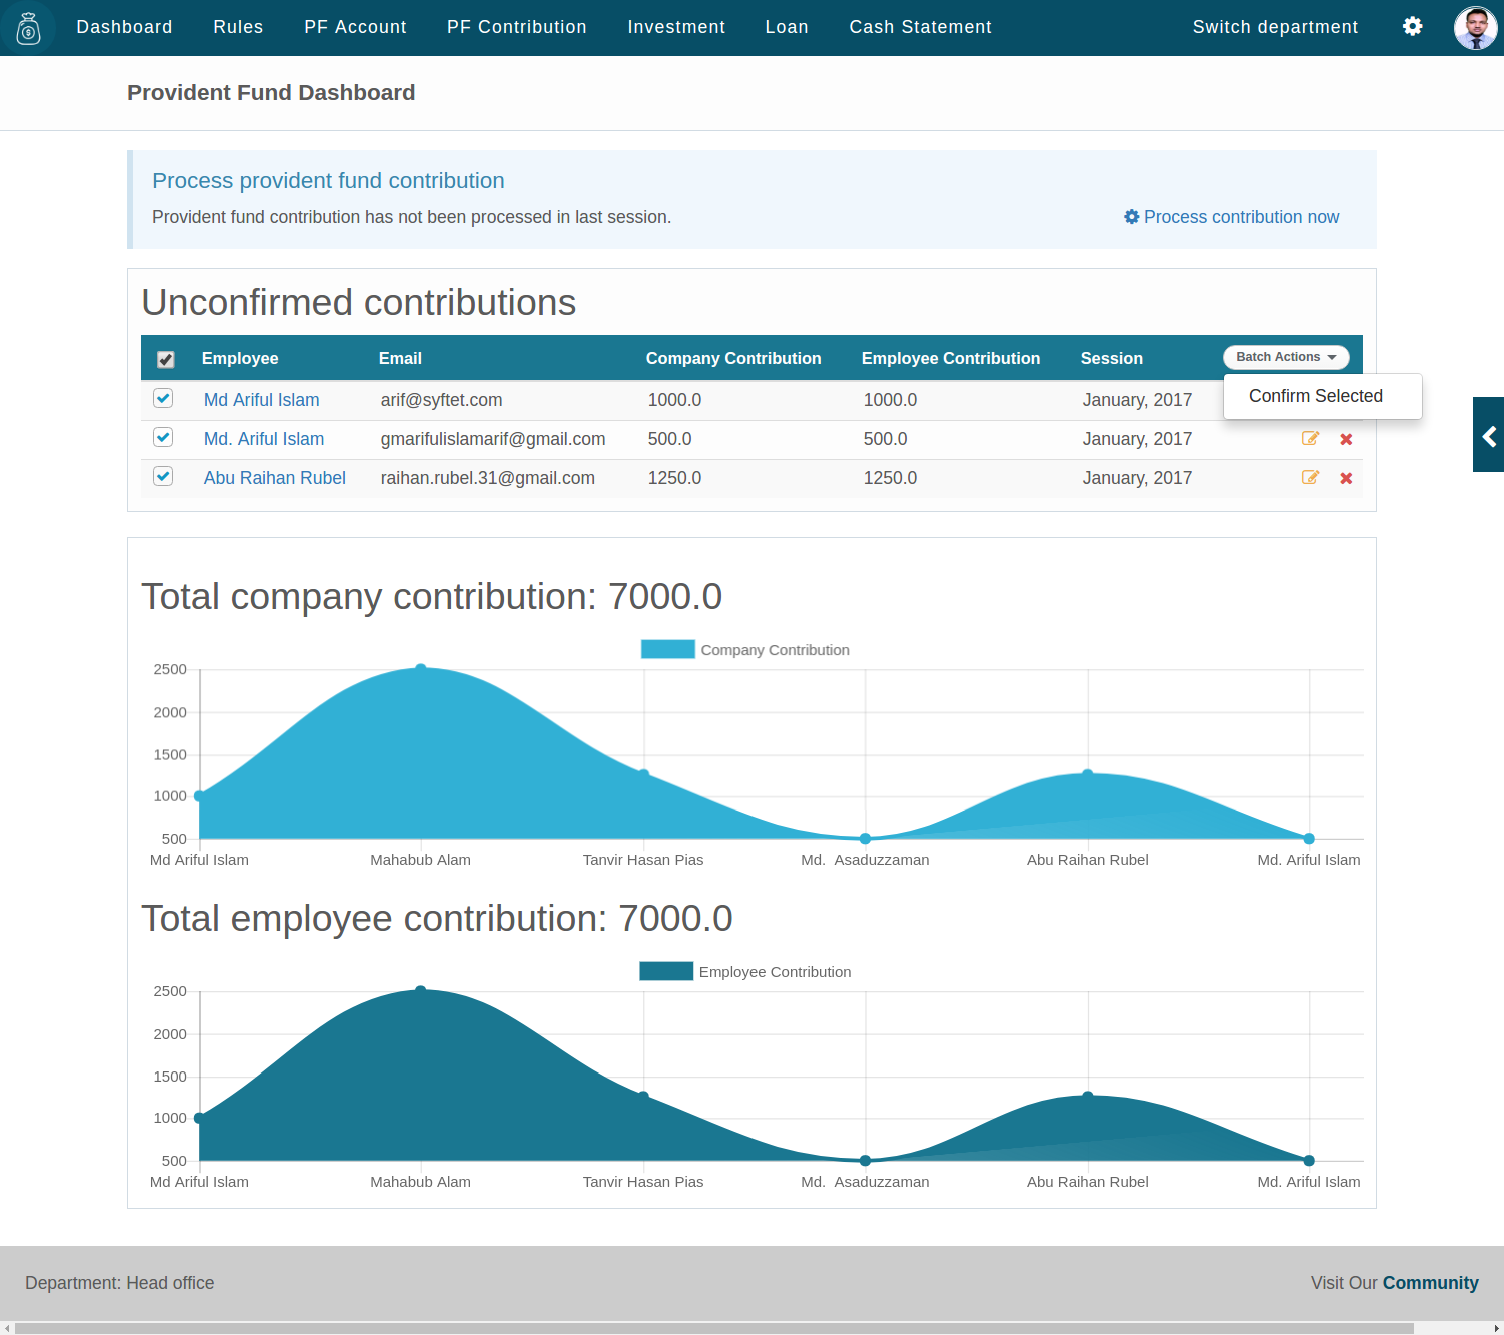Delete Md. Ariful Islam's contribution row
Screen dimensions: 1504x1335
point(1346,439)
